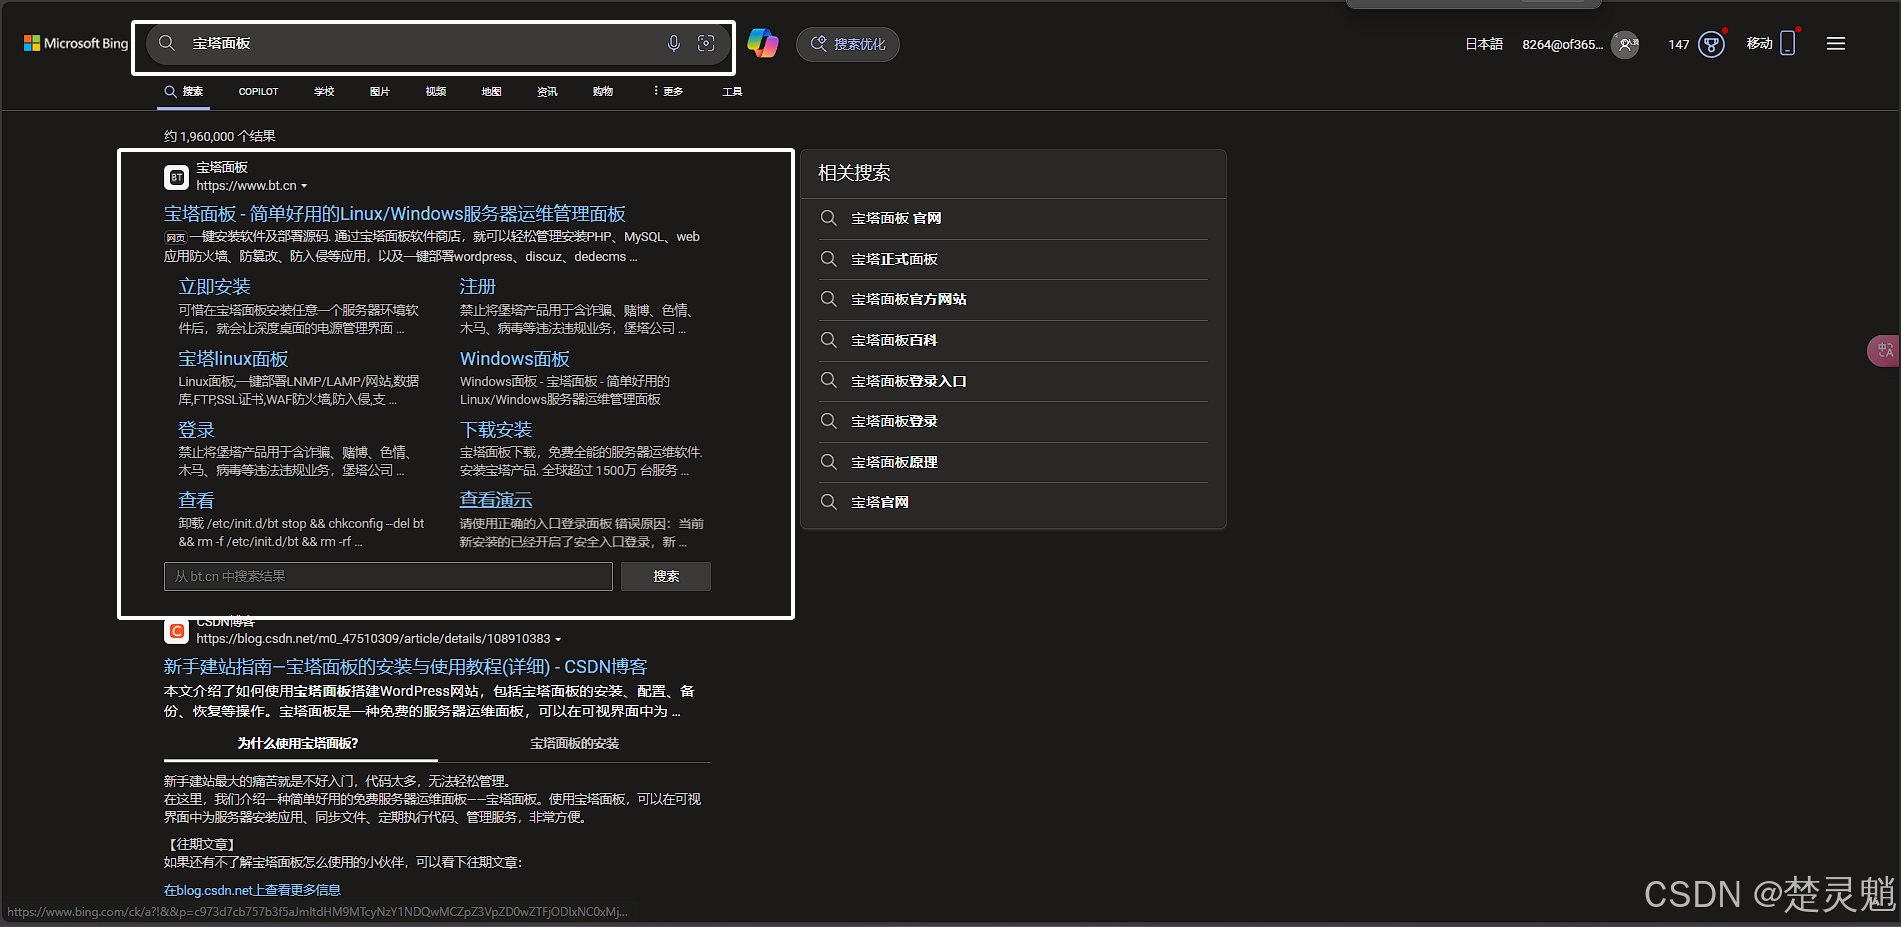1901x927 pixels.
Task: Open 在blog.csdn.net上查看更多信息 link
Action: point(252,890)
